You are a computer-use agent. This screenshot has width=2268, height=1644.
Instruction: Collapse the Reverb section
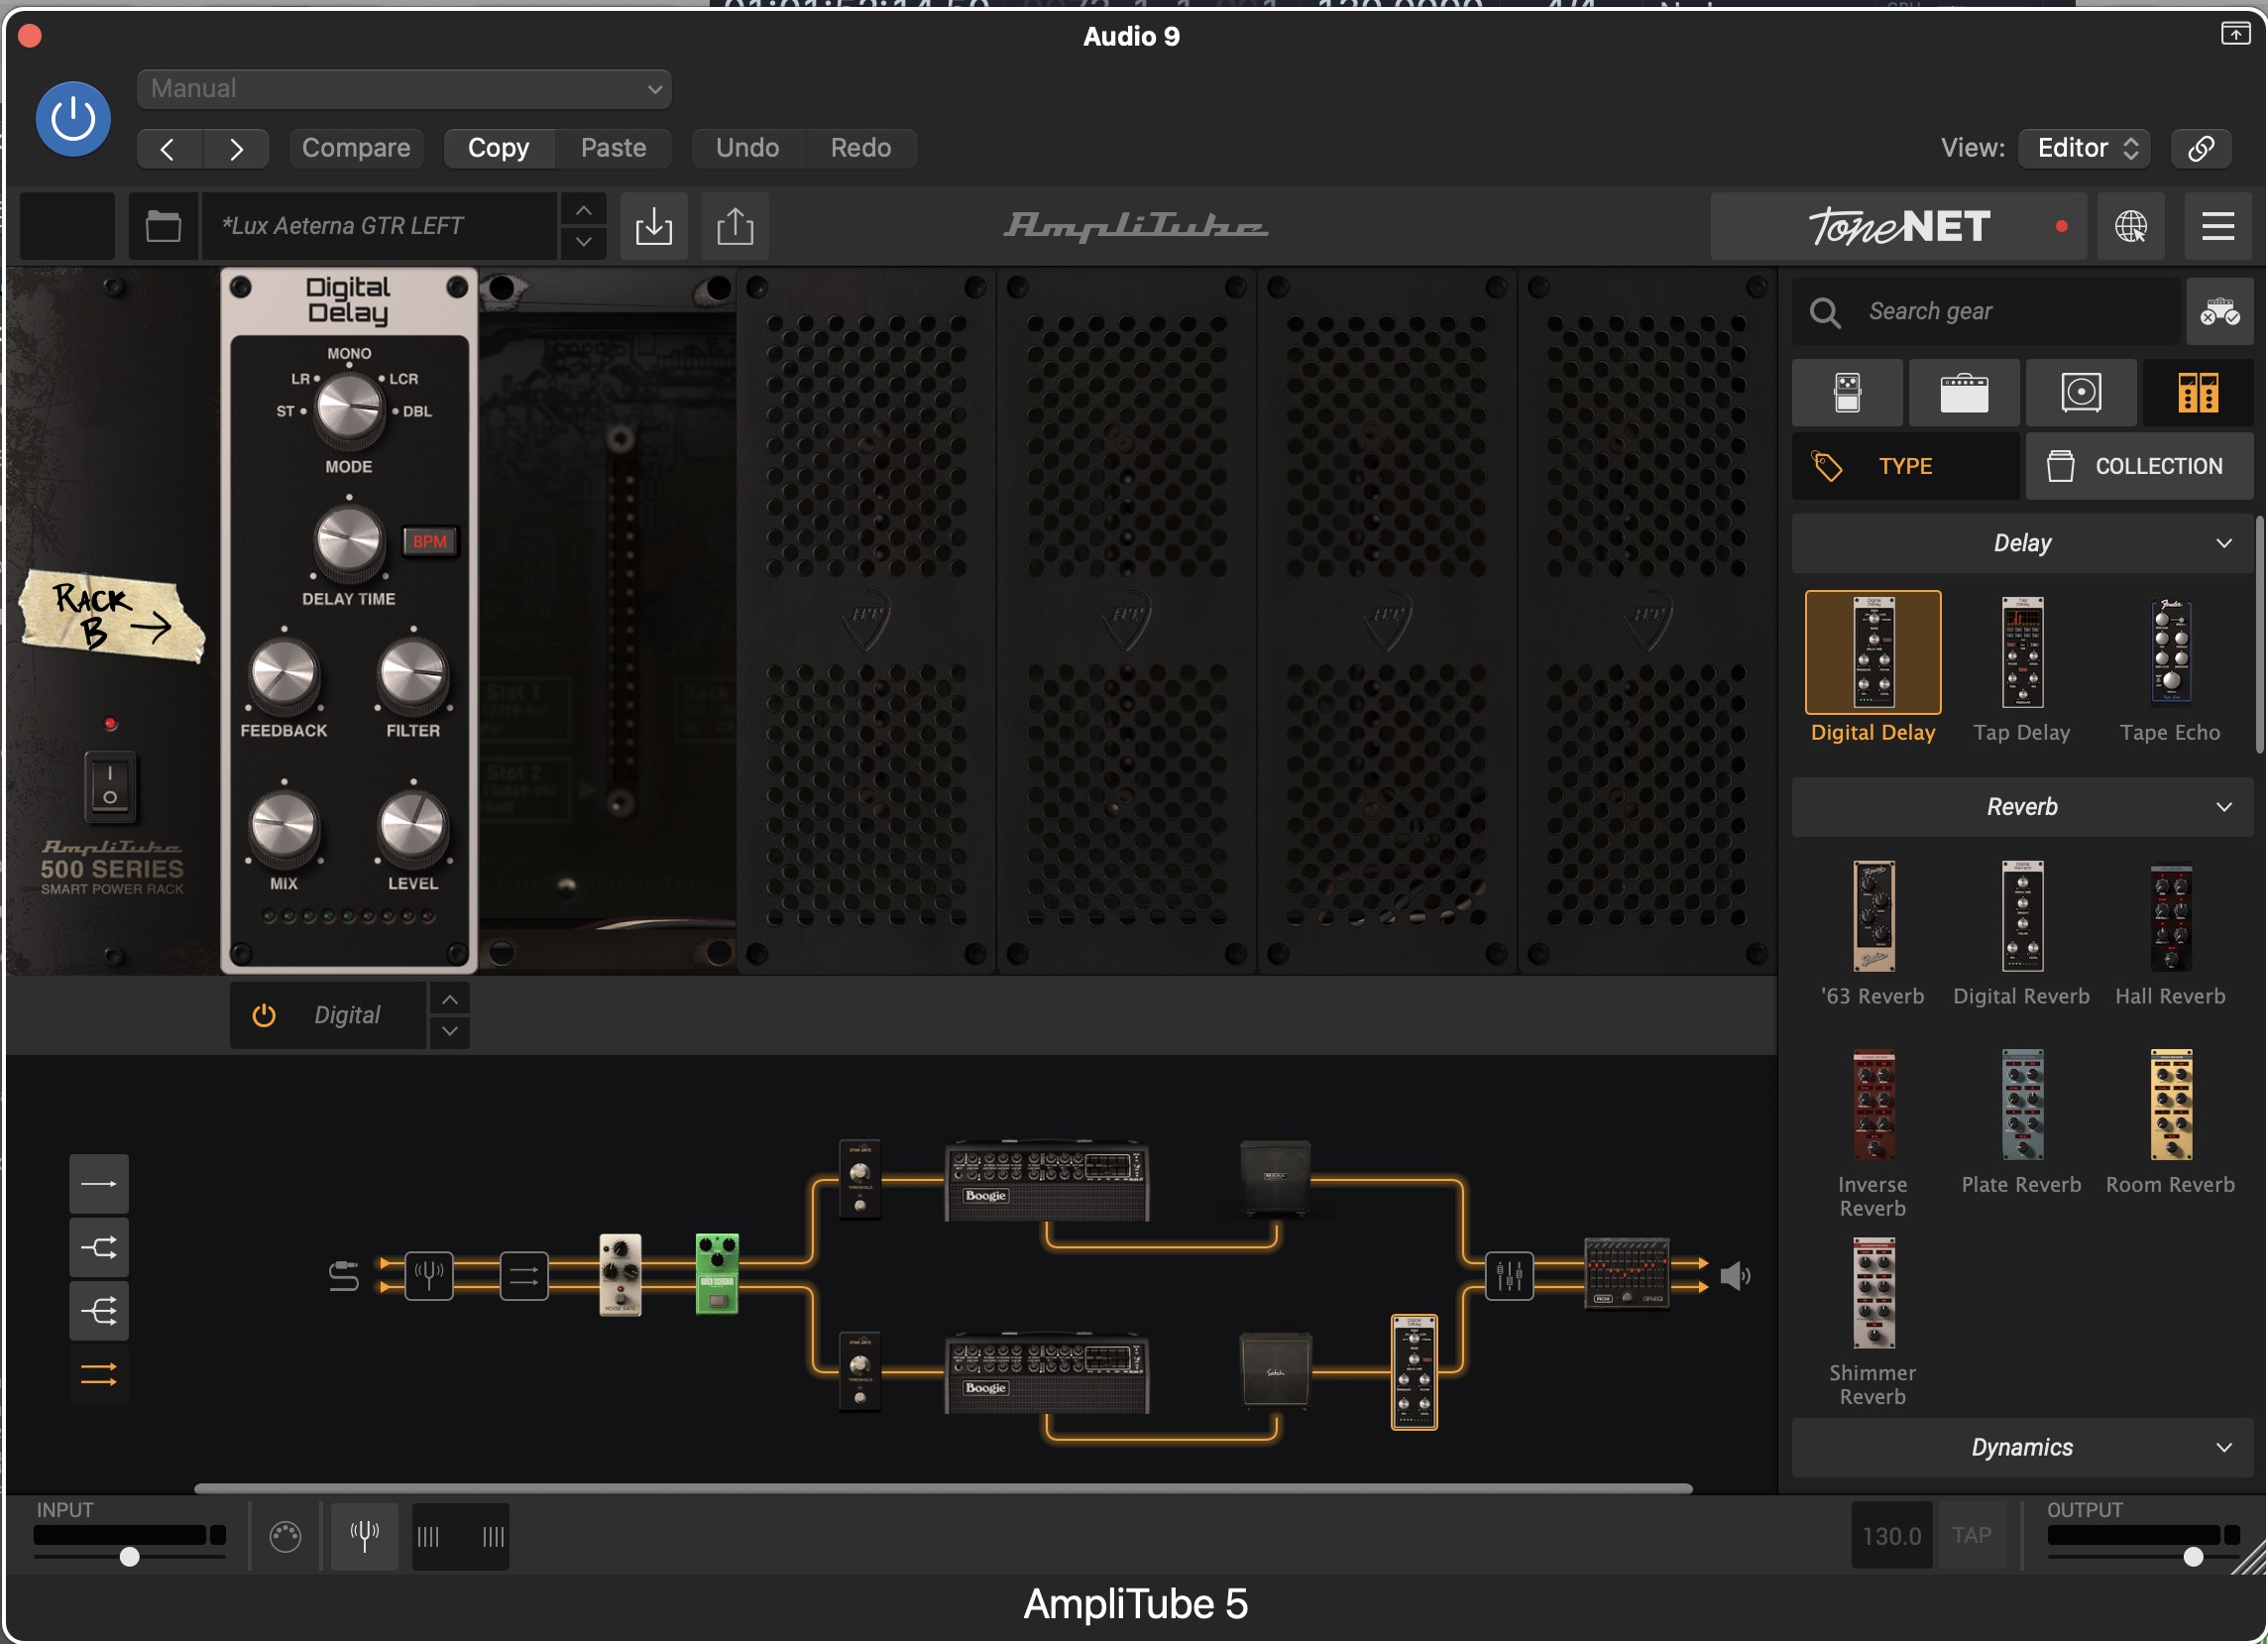(2022, 807)
